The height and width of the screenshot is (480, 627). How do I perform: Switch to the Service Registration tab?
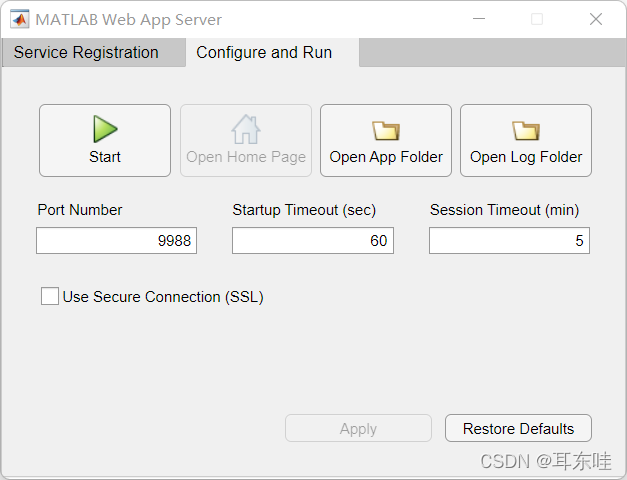tap(94, 52)
